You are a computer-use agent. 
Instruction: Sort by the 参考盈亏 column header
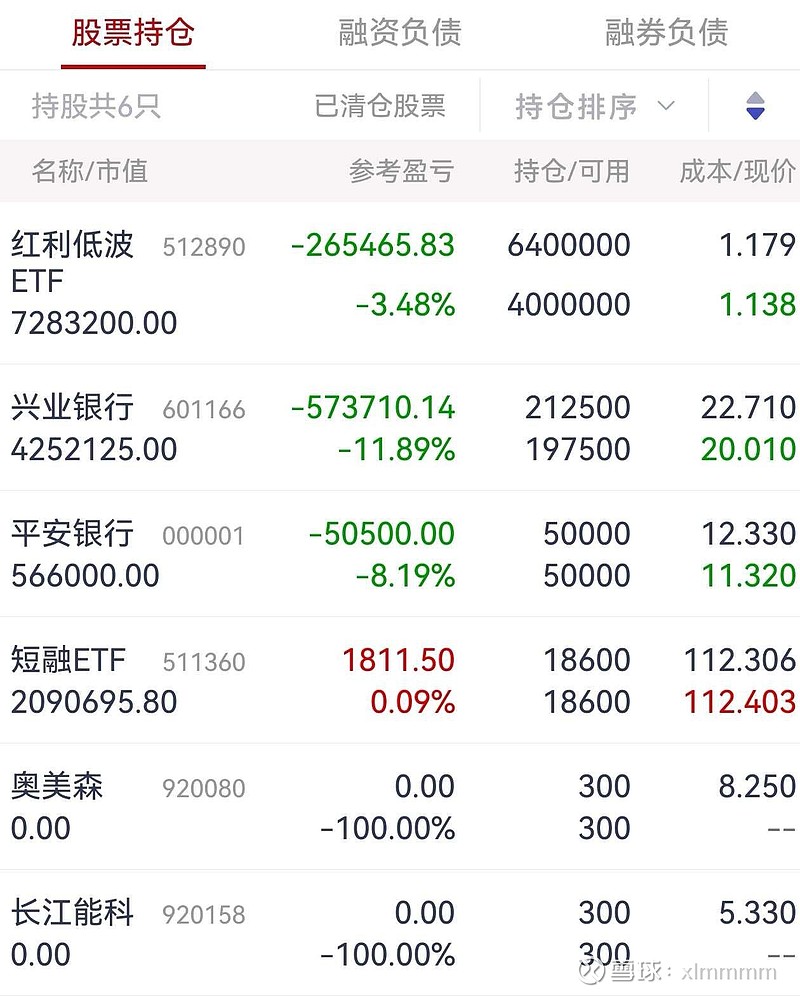pos(401,171)
